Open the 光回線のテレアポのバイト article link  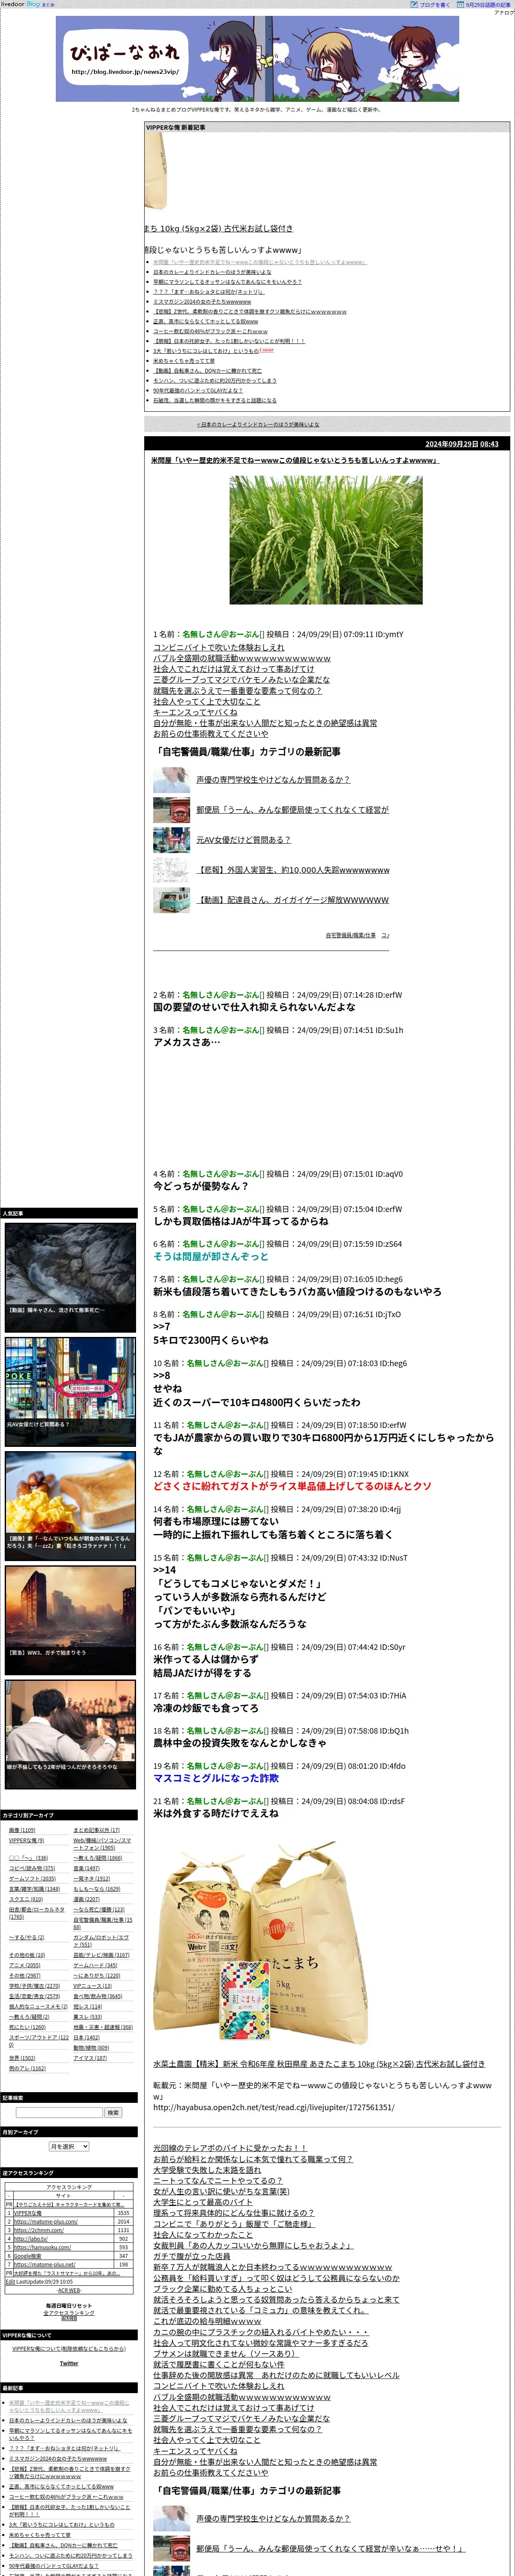[230, 2147]
